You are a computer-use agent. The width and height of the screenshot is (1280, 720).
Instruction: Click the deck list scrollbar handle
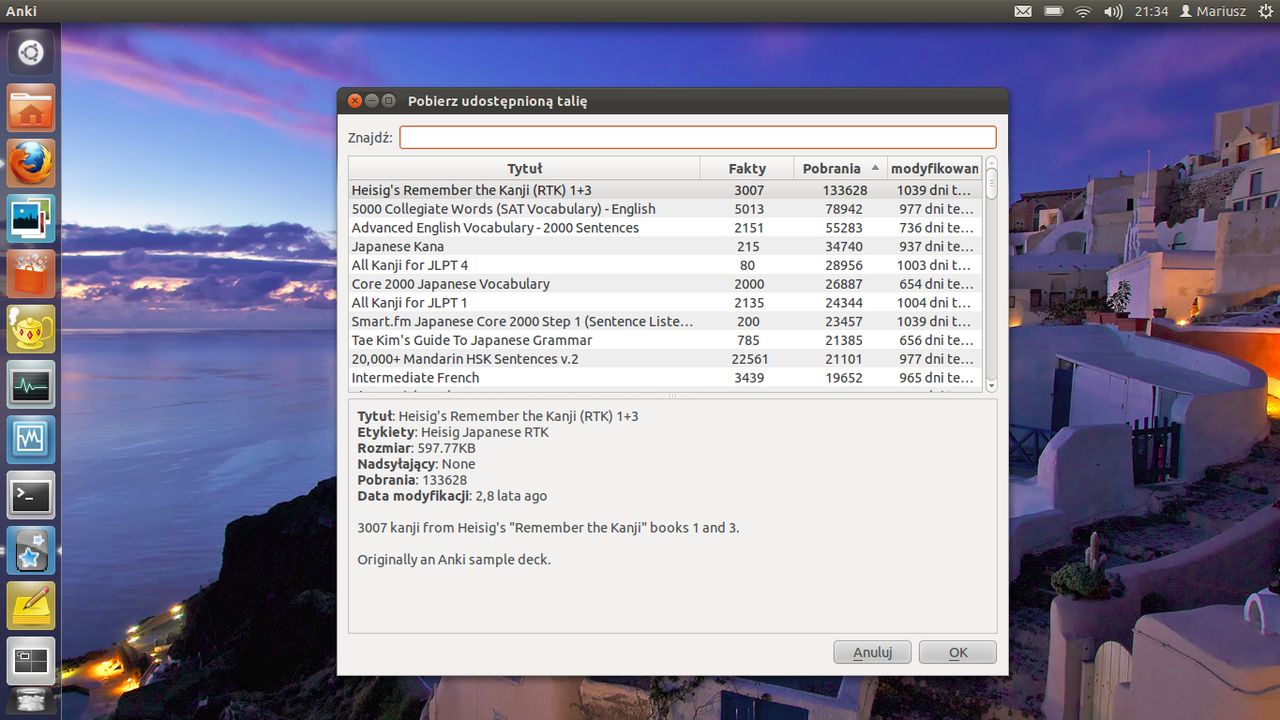pyautogui.click(x=991, y=184)
